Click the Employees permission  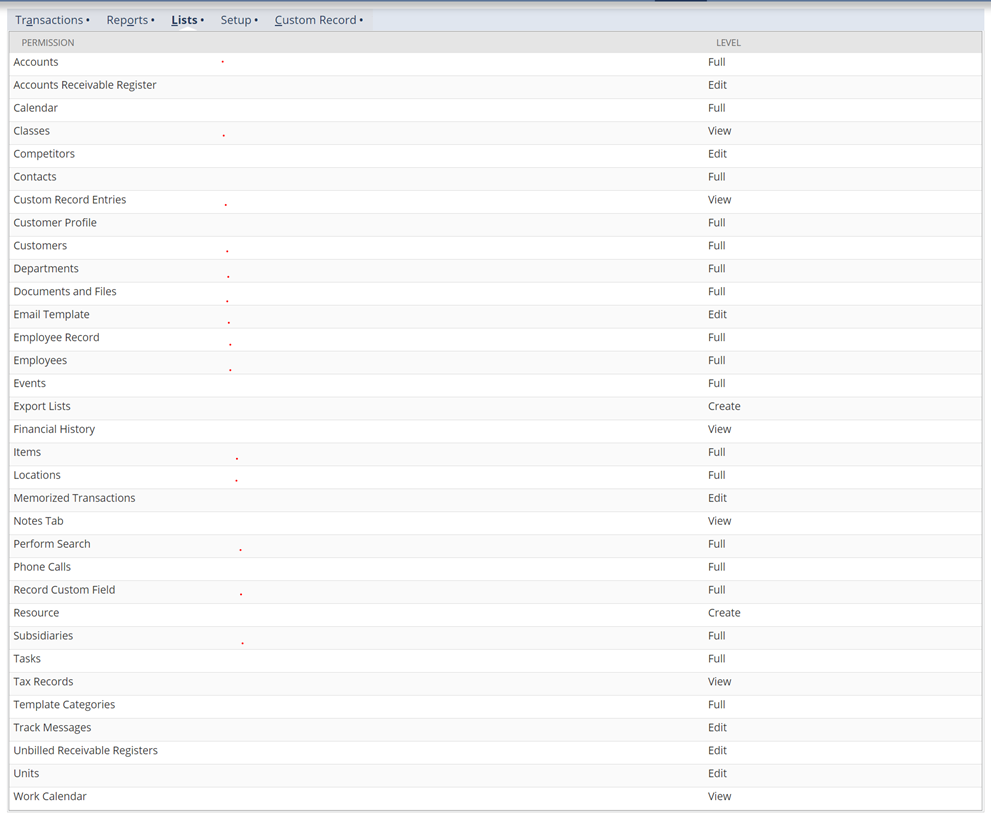point(40,360)
